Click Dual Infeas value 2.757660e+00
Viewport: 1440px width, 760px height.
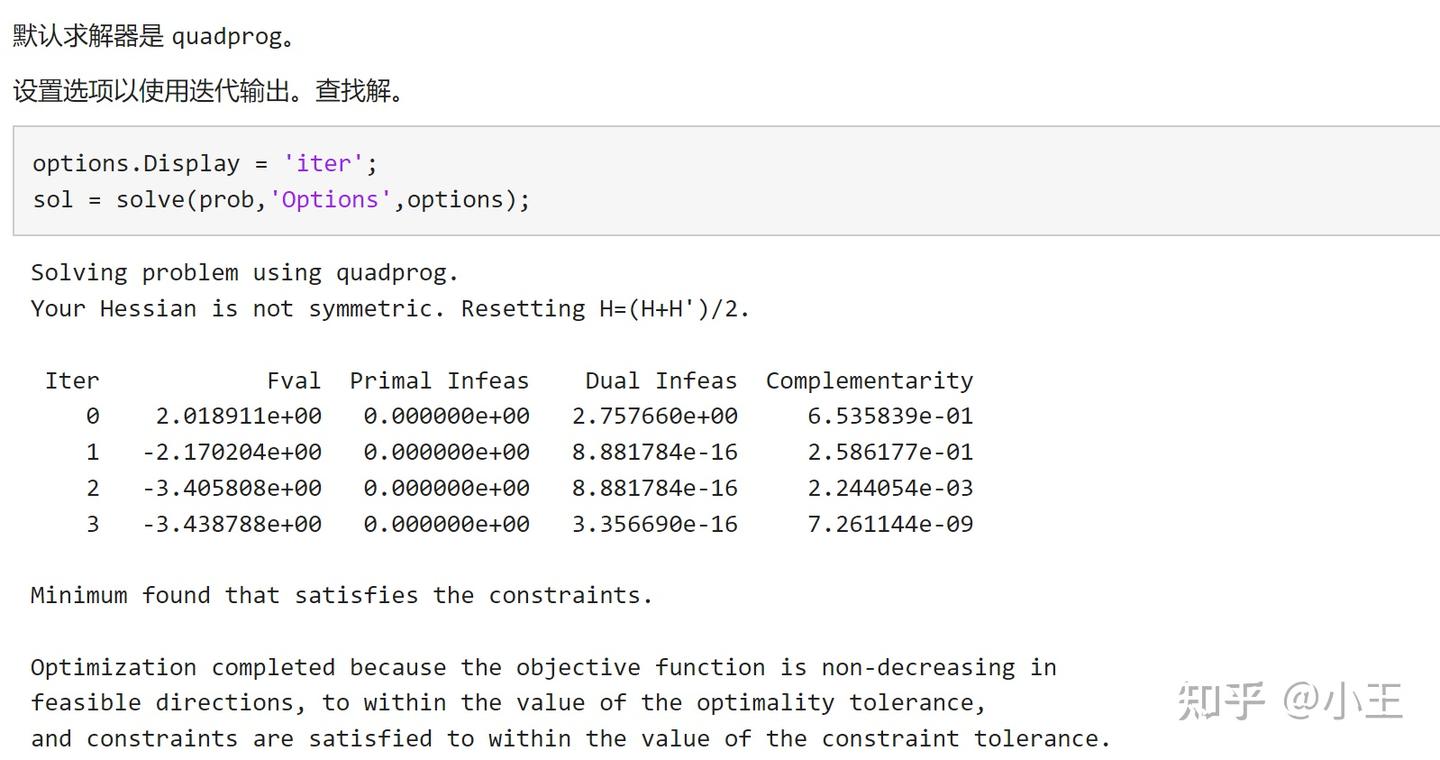pyautogui.click(x=655, y=416)
